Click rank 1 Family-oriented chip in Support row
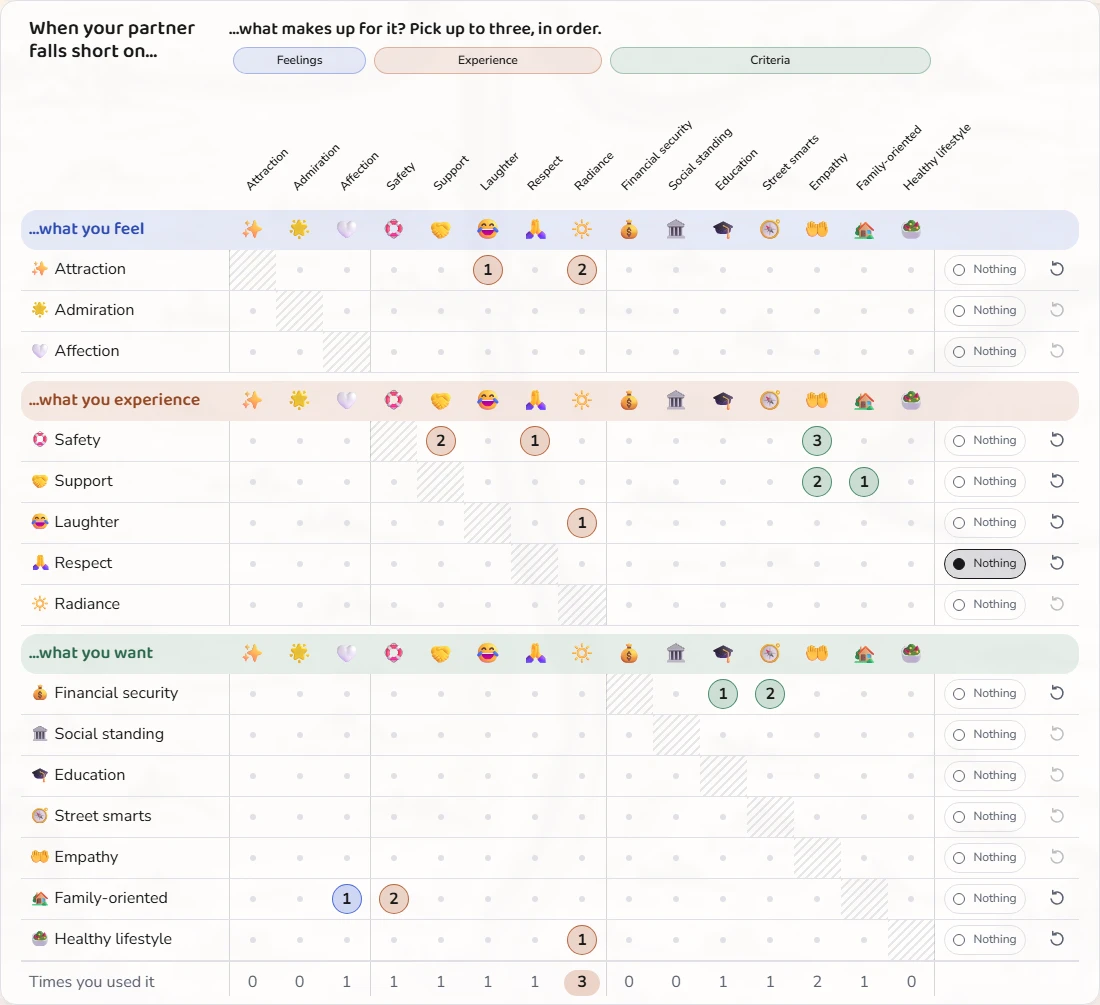 pyautogui.click(x=864, y=482)
